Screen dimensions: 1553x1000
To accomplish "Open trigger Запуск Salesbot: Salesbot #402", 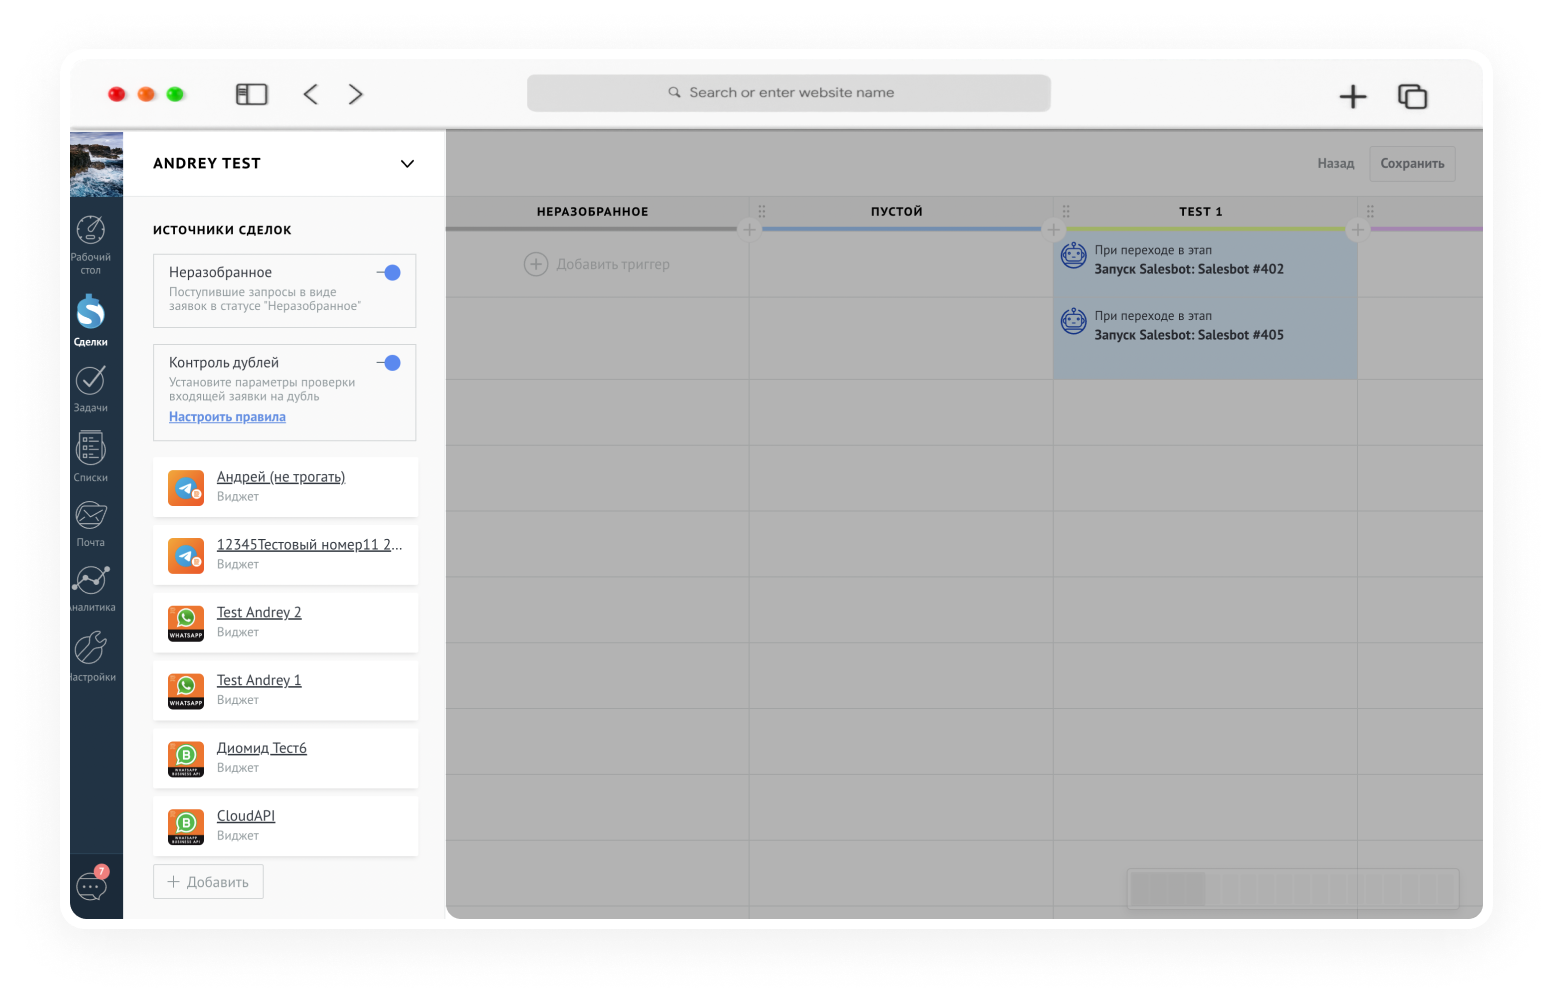I will pyautogui.click(x=1189, y=269).
